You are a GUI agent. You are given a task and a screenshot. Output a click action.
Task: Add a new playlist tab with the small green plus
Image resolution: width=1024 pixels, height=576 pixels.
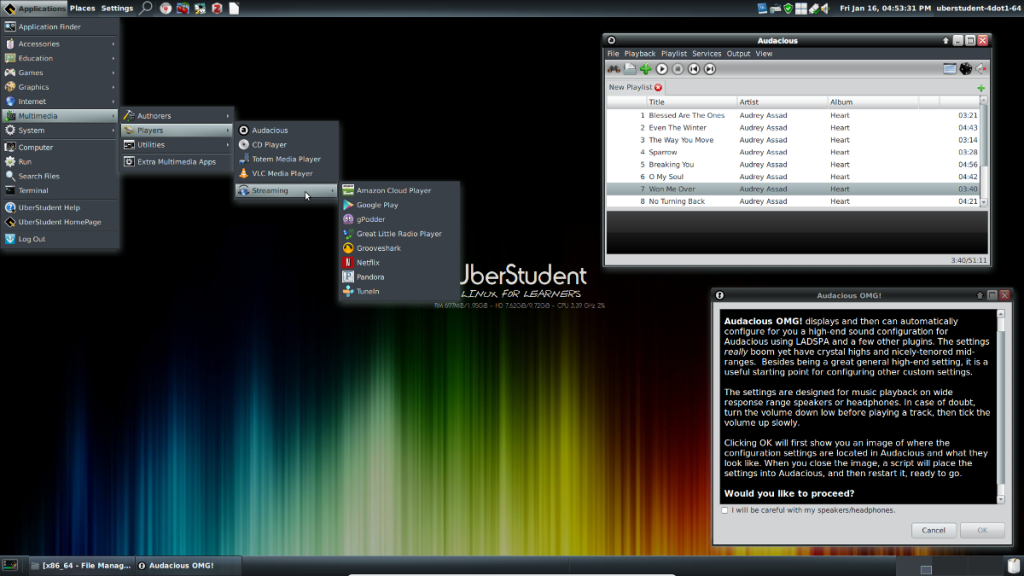[x=981, y=88]
